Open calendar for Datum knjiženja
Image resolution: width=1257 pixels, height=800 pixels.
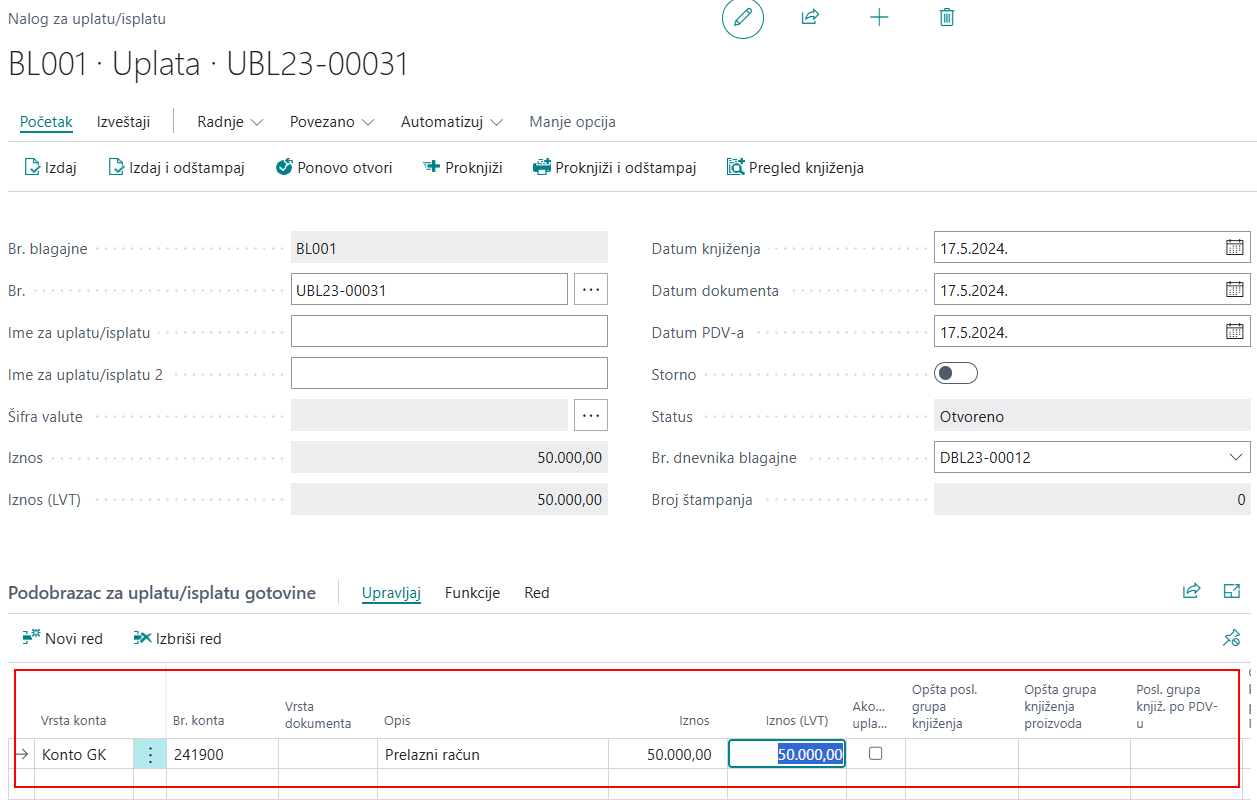pyautogui.click(x=1235, y=247)
